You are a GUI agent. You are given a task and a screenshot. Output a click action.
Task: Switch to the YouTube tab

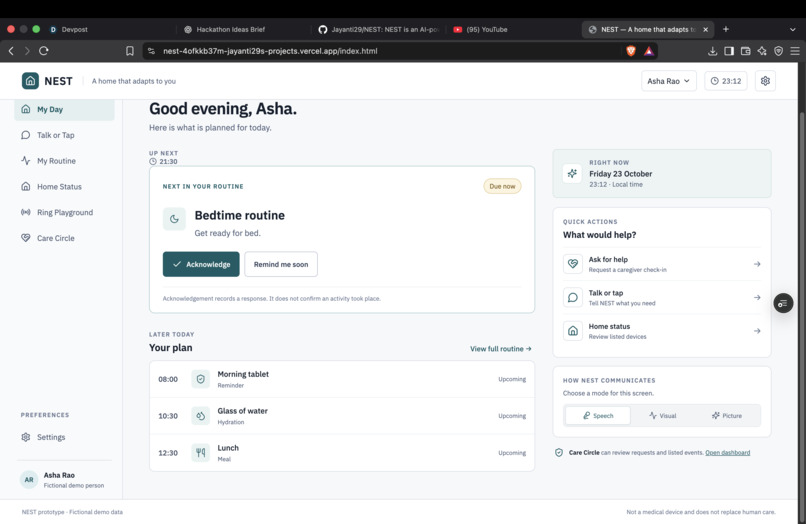pyautogui.click(x=481, y=29)
